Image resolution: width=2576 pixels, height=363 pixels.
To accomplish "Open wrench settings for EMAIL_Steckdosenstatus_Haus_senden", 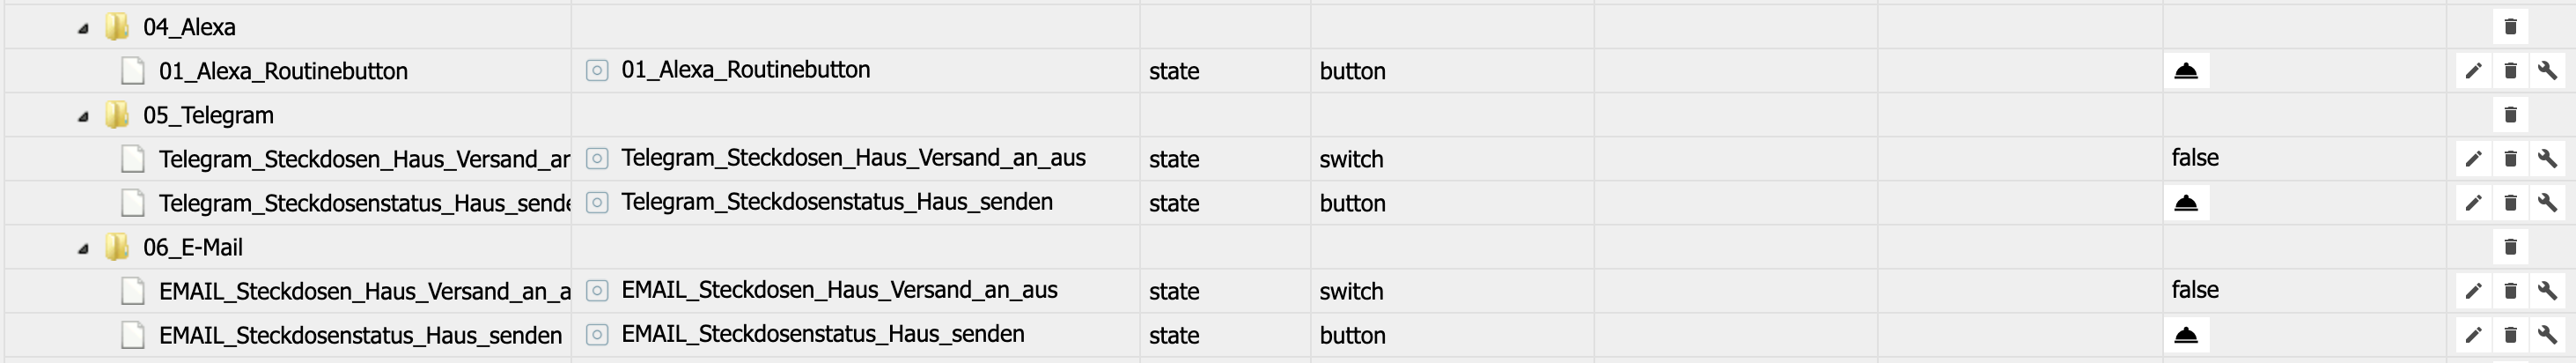I will click(2547, 335).
